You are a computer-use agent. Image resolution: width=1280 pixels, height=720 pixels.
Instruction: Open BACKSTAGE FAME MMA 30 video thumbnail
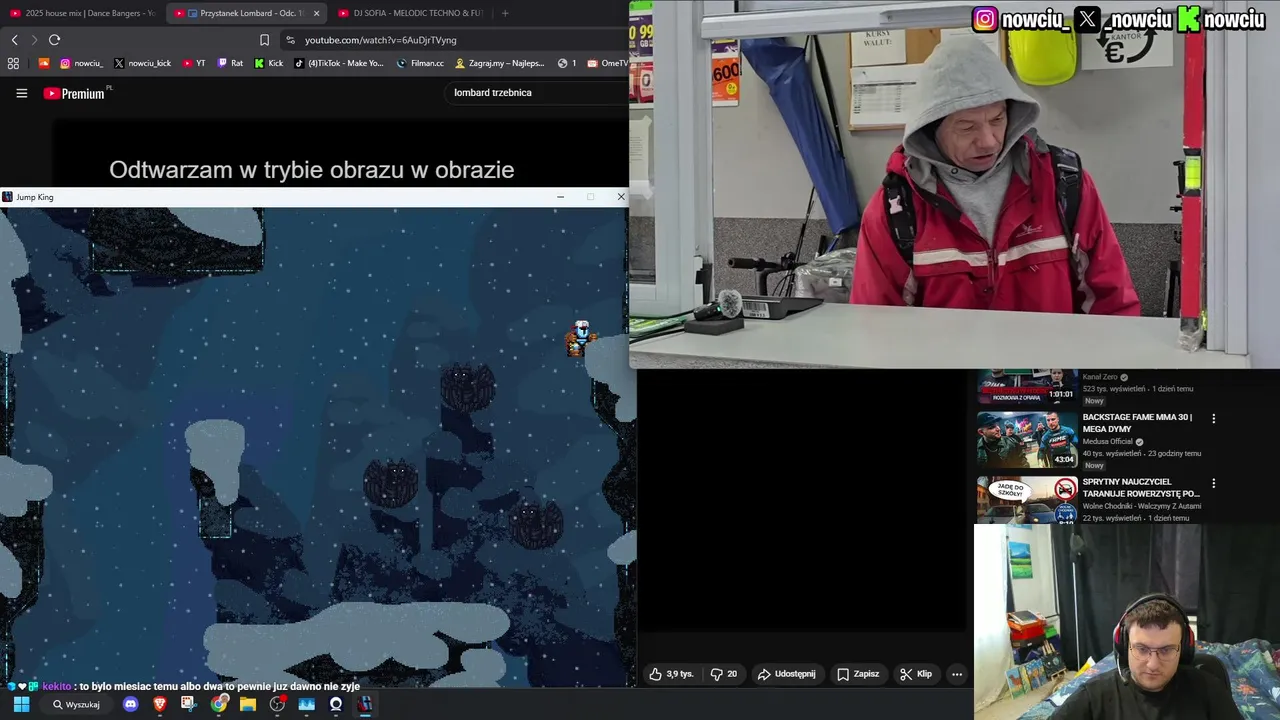click(x=1027, y=439)
